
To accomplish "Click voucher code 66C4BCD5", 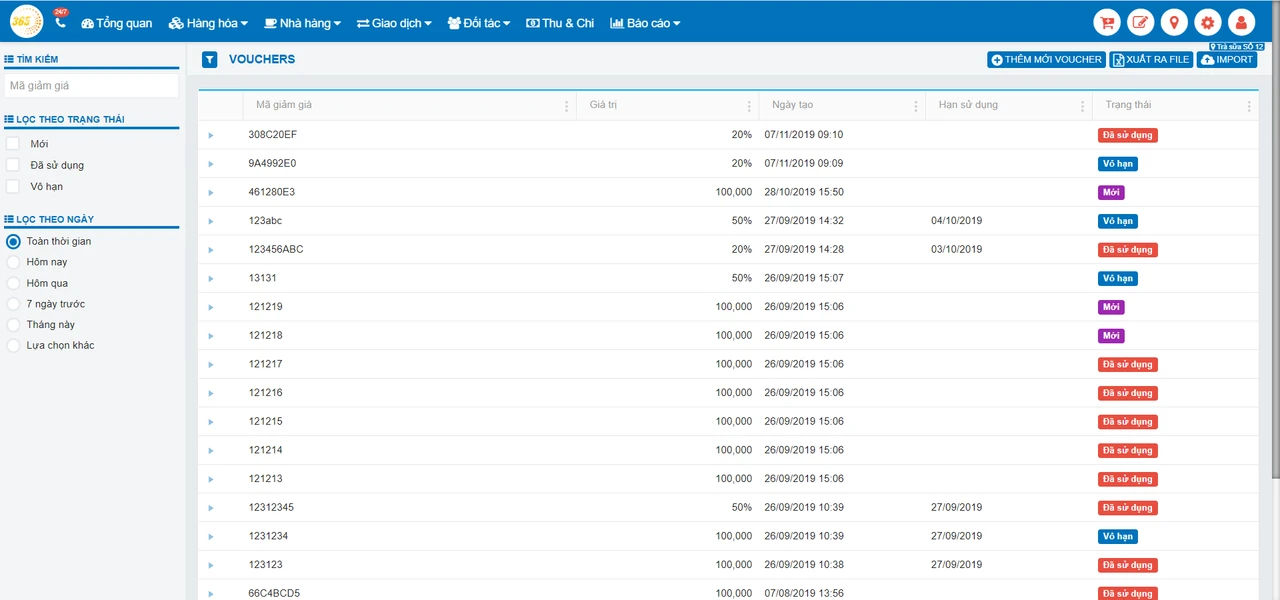I will click(274, 593).
